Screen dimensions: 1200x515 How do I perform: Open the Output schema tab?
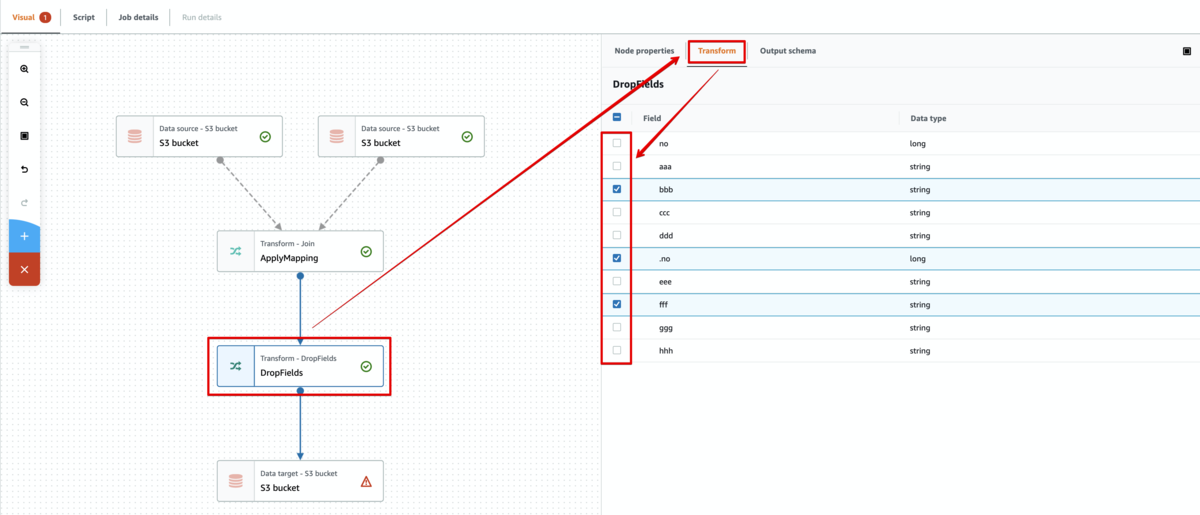788,51
